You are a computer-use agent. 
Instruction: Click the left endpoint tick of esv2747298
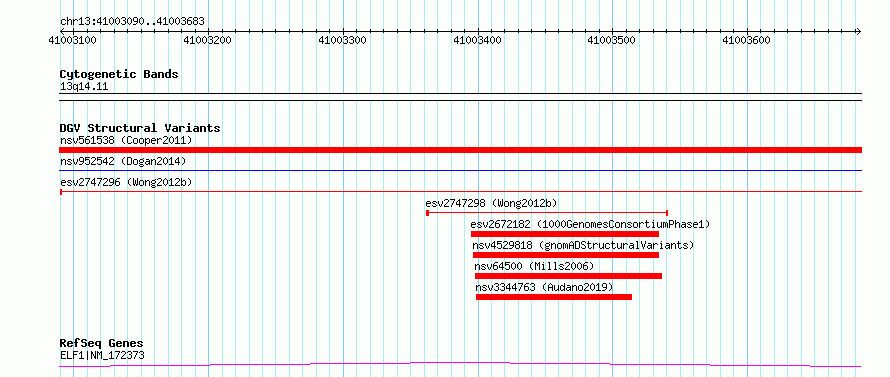coord(427,213)
